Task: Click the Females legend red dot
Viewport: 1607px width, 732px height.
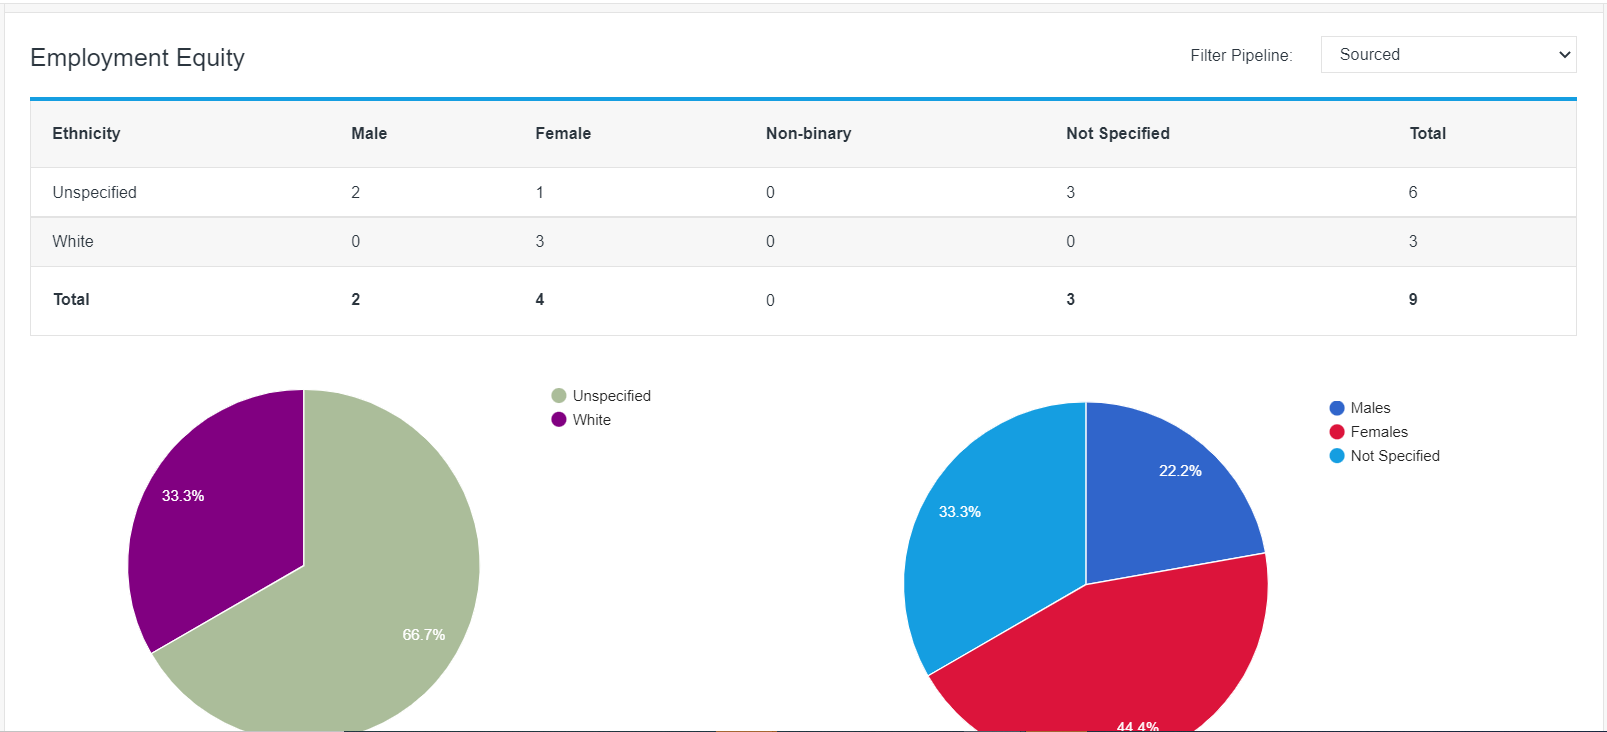Action: pos(1337,432)
